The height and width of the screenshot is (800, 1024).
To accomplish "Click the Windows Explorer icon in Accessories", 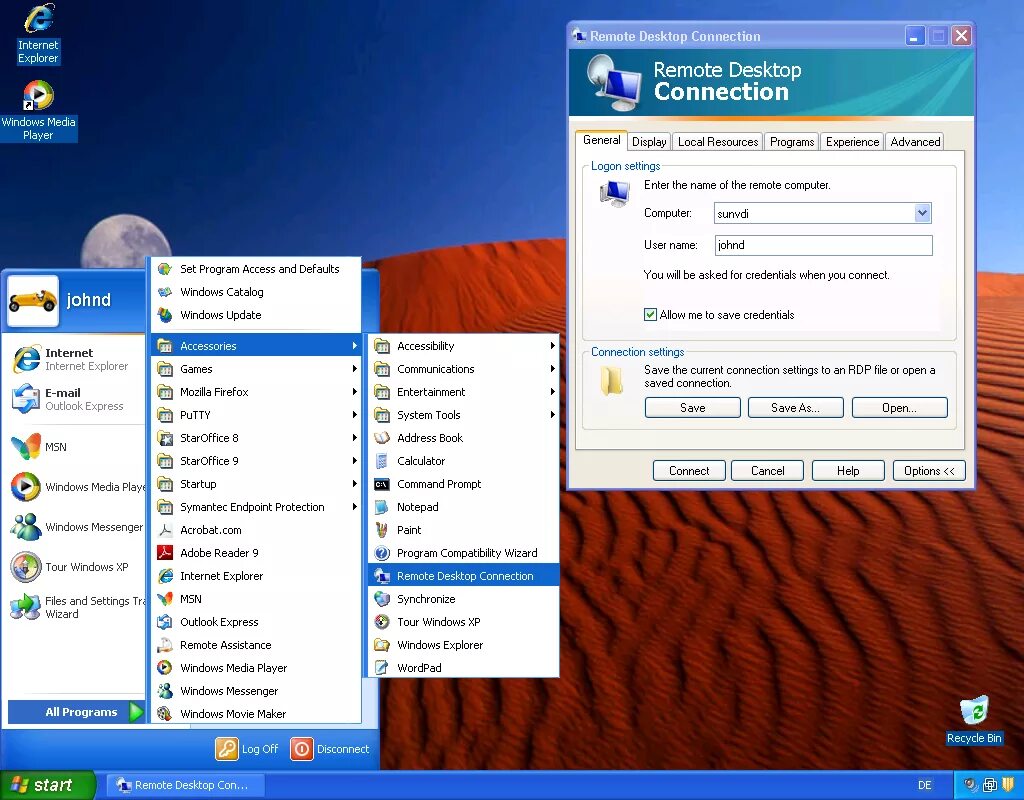I will (382, 645).
